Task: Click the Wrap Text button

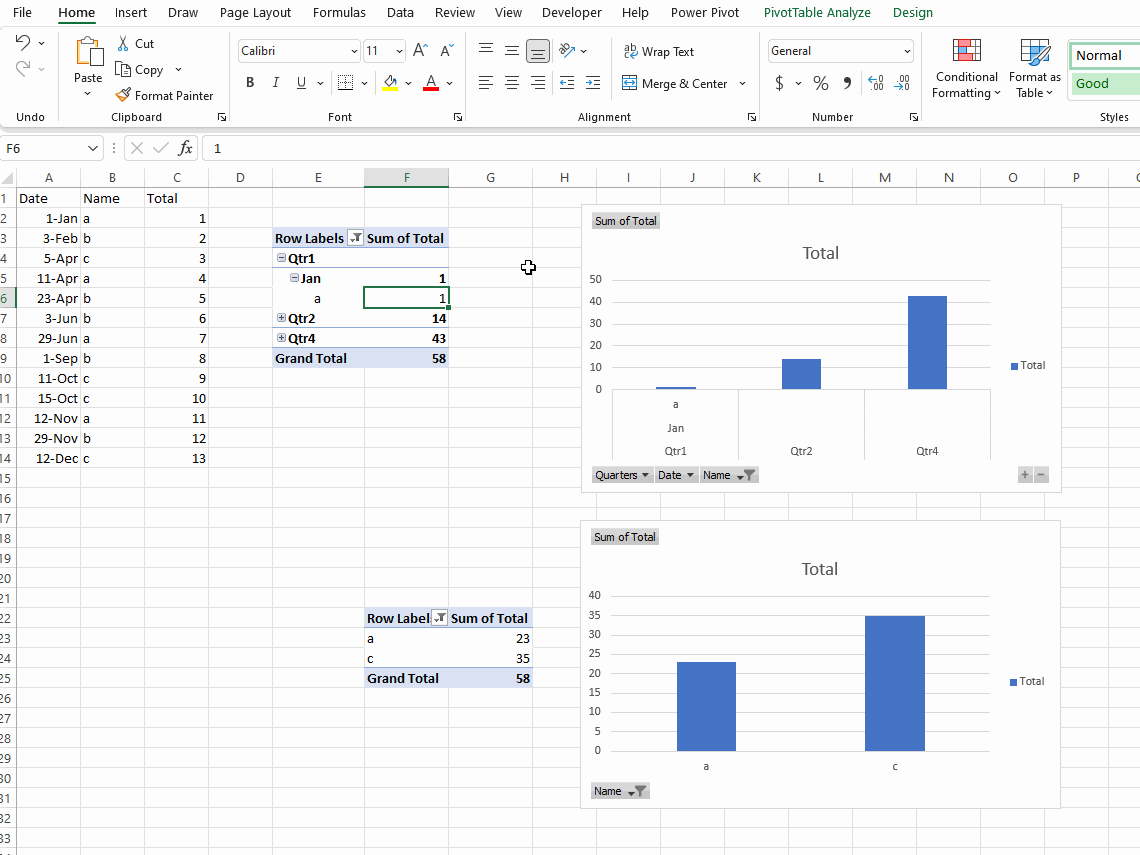Action: coord(658,51)
